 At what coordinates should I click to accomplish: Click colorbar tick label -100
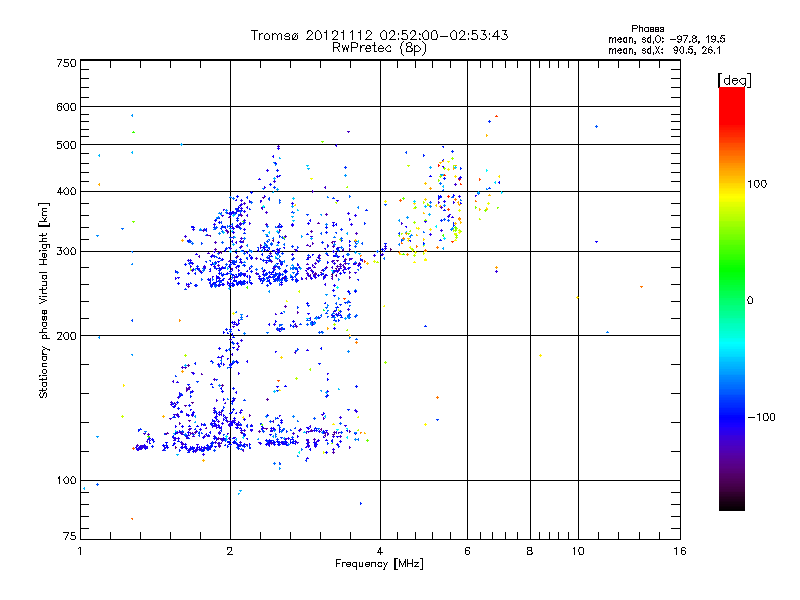761,417
